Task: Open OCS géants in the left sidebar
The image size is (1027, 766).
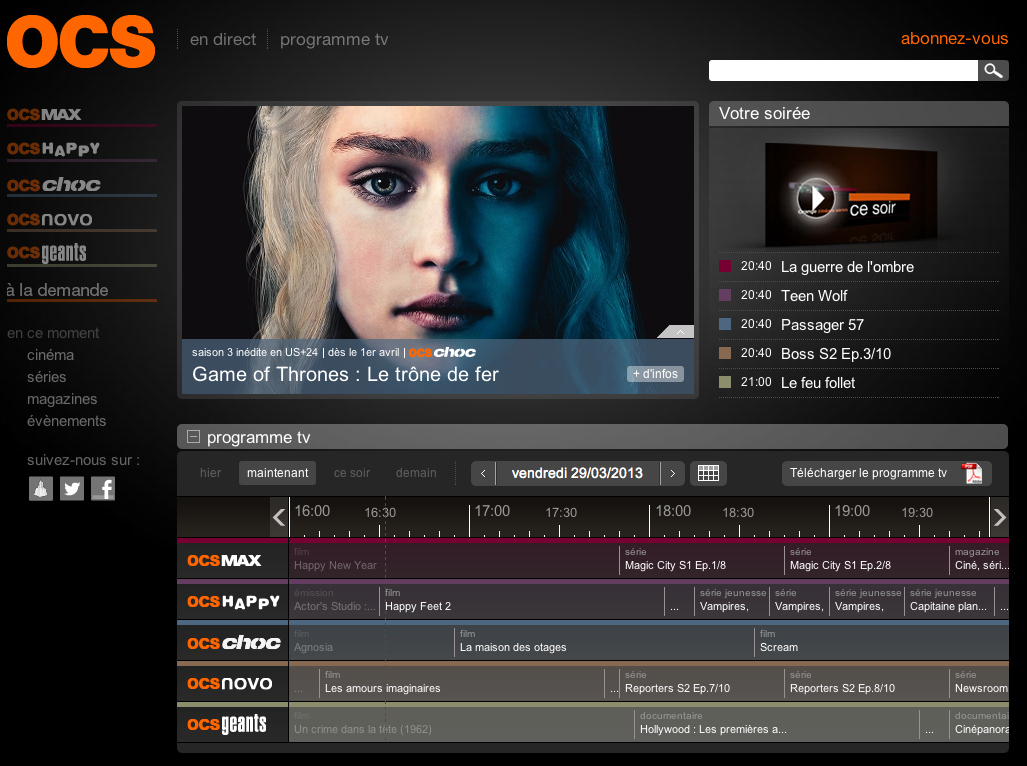Action: pos(47,253)
